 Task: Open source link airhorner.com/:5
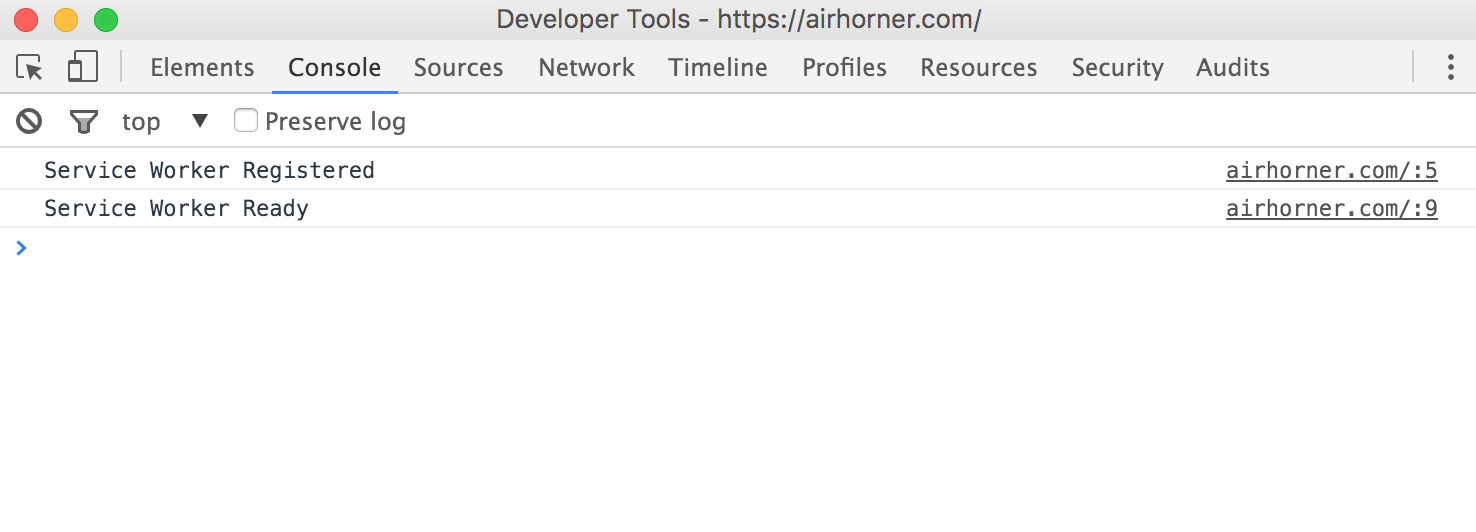coord(1332,171)
